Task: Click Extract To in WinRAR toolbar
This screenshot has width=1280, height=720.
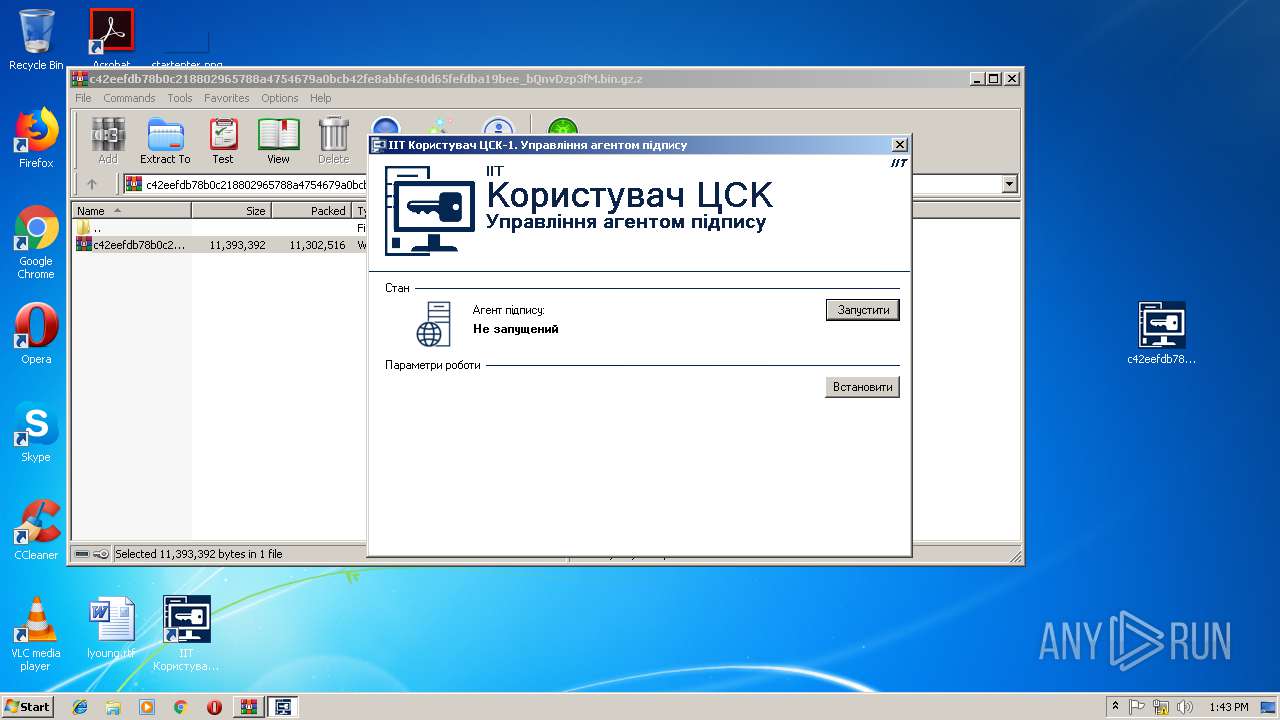Action: (x=165, y=141)
